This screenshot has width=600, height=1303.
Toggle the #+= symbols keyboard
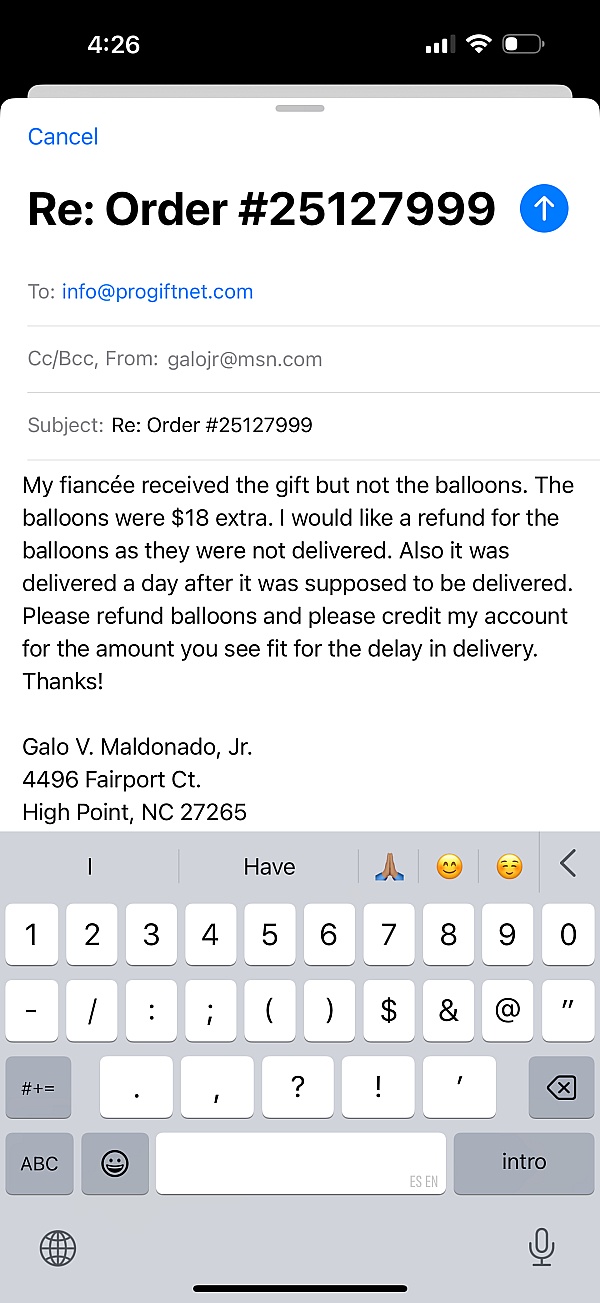(x=39, y=1087)
